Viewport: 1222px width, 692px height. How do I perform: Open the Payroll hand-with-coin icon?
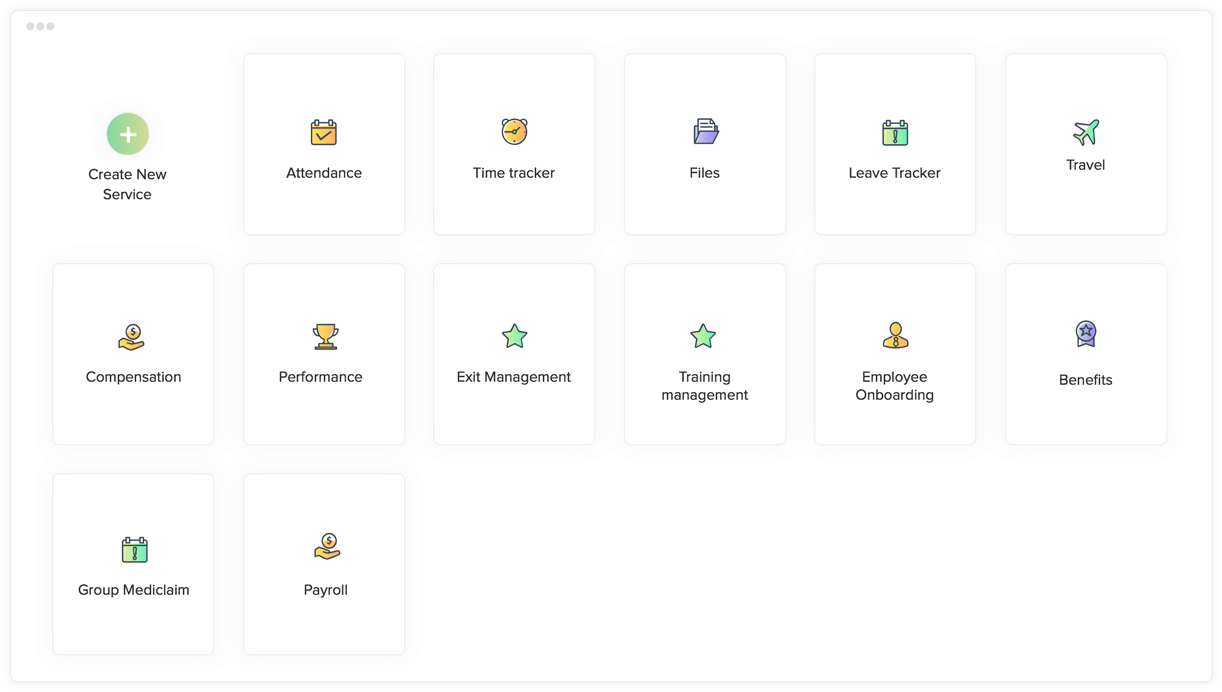click(326, 546)
